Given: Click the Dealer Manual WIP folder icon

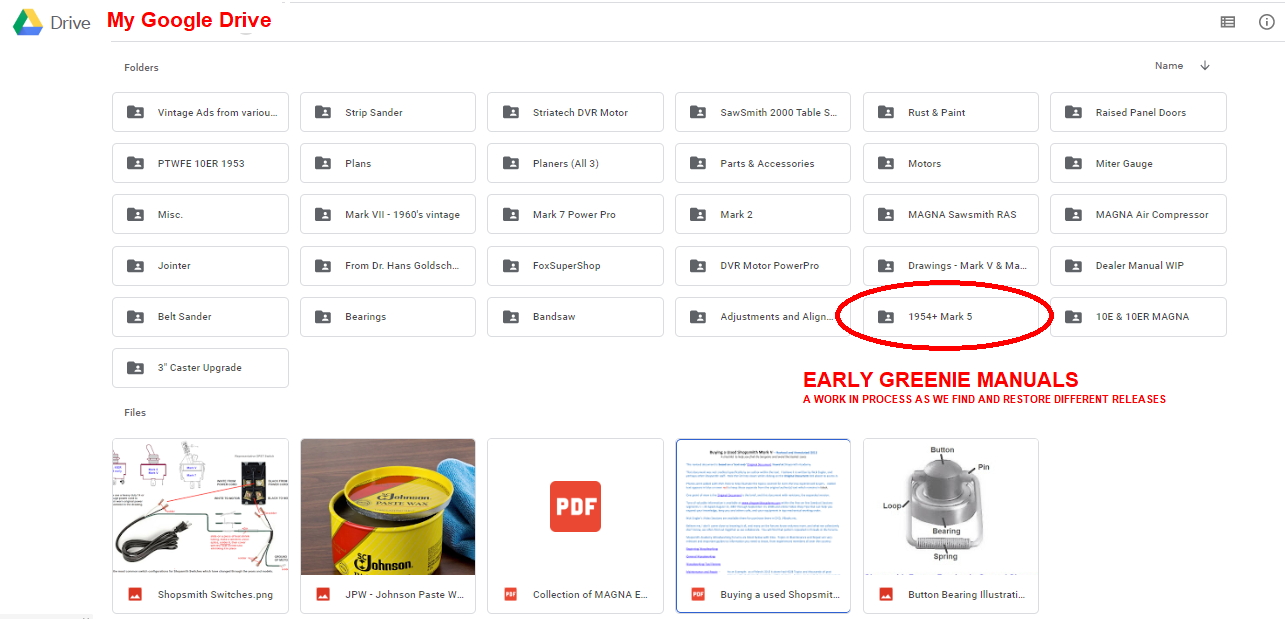Looking at the screenshot, I should 1073,265.
